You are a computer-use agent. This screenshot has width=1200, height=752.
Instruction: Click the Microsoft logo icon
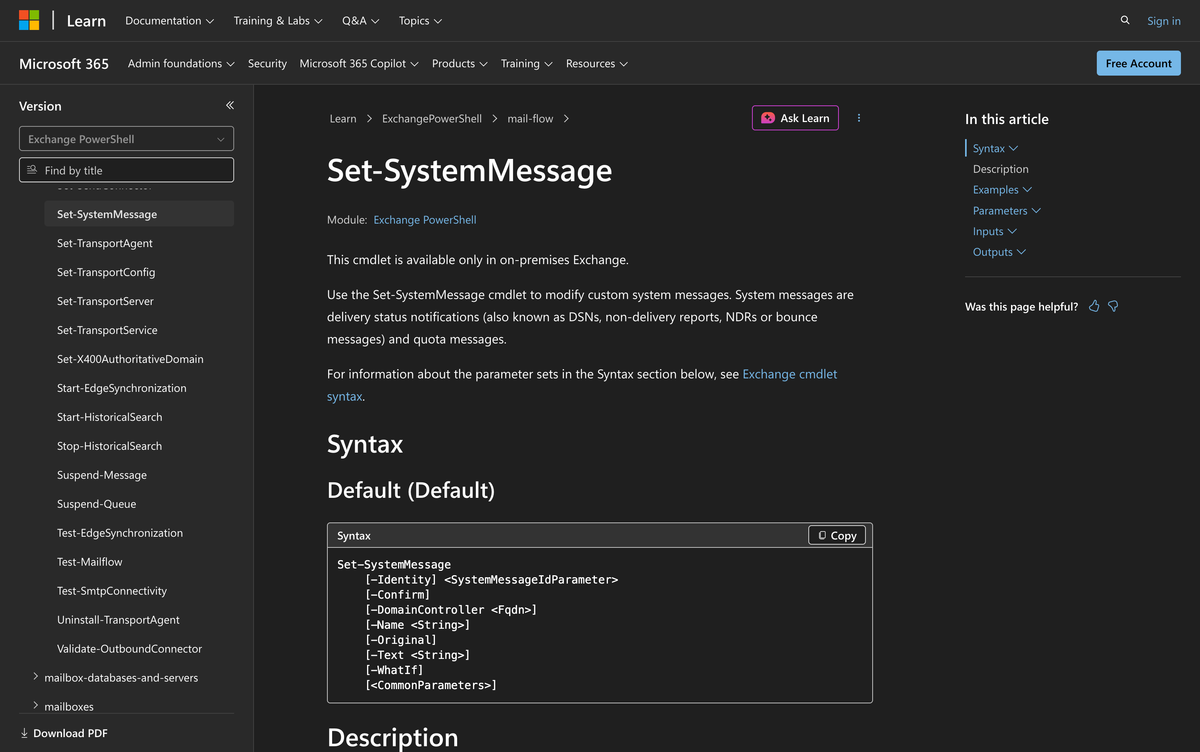tap(29, 20)
